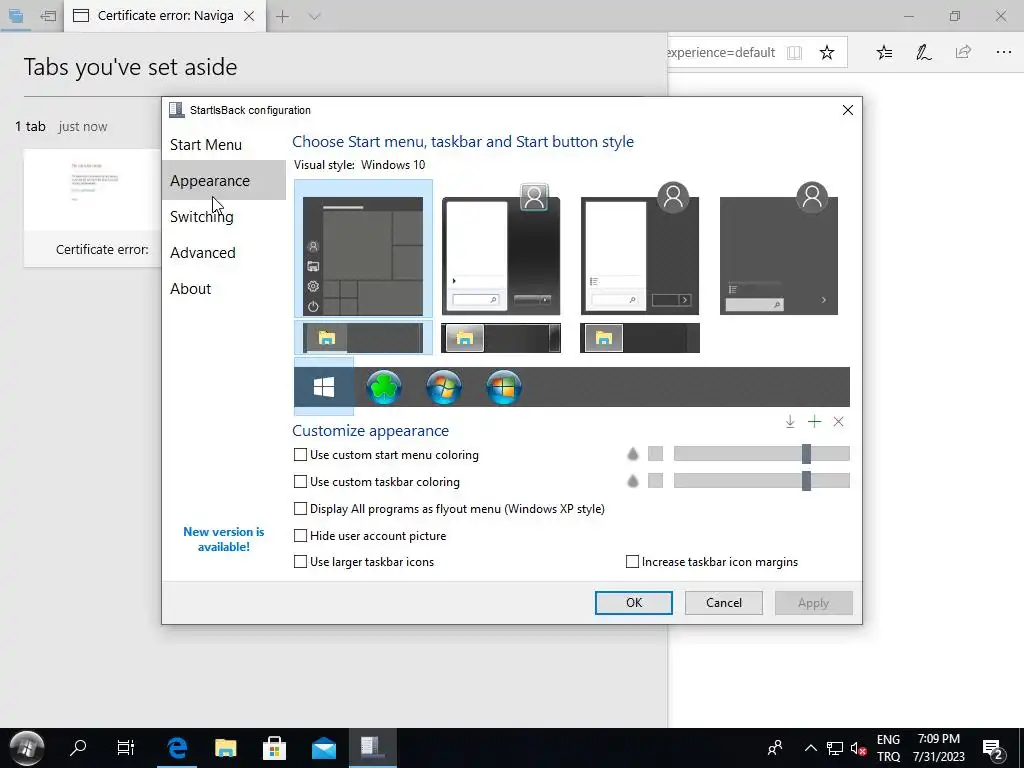Check Increase taskbar icon margins

(x=712, y=562)
